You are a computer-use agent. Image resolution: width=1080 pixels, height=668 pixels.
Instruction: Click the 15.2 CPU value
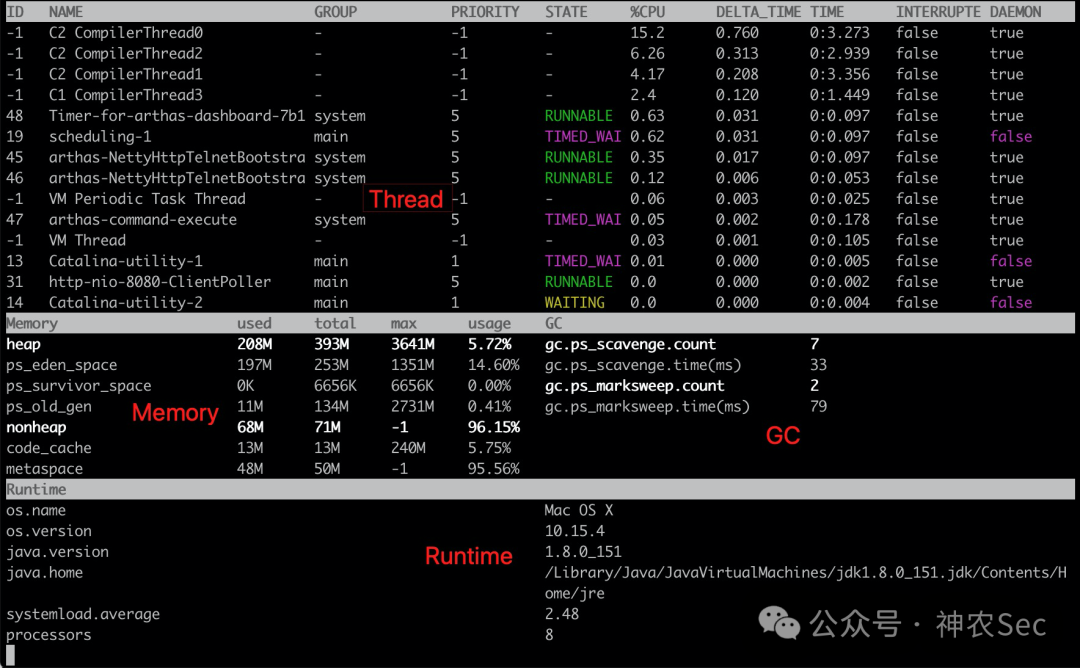[x=647, y=33]
